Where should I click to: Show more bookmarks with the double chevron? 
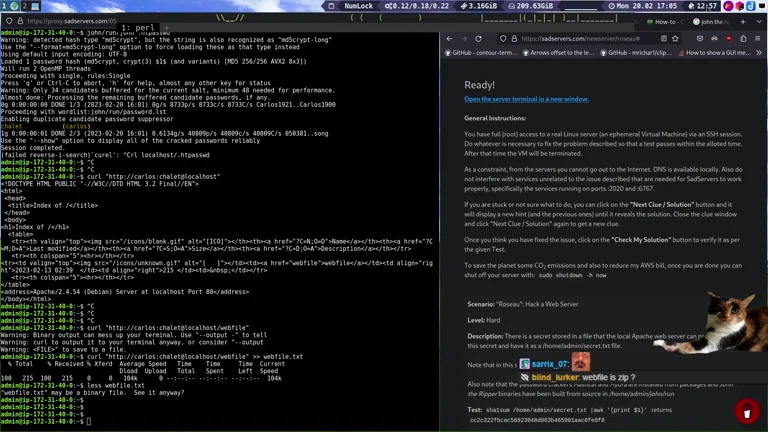click(x=759, y=53)
